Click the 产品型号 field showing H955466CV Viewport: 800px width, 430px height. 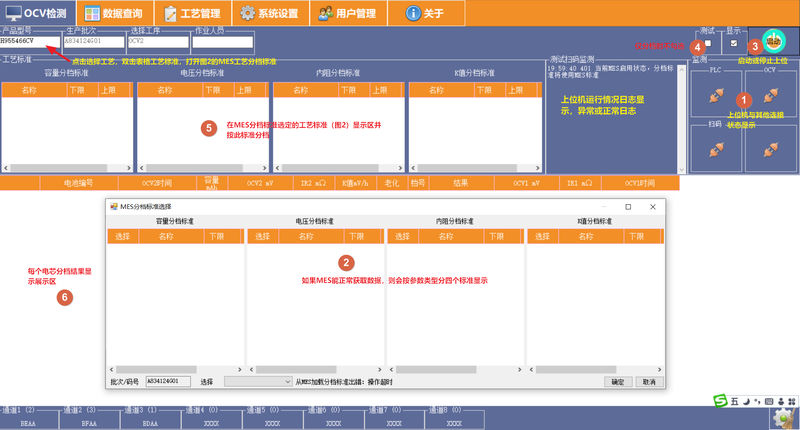pyautogui.click(x=30, y=41)
